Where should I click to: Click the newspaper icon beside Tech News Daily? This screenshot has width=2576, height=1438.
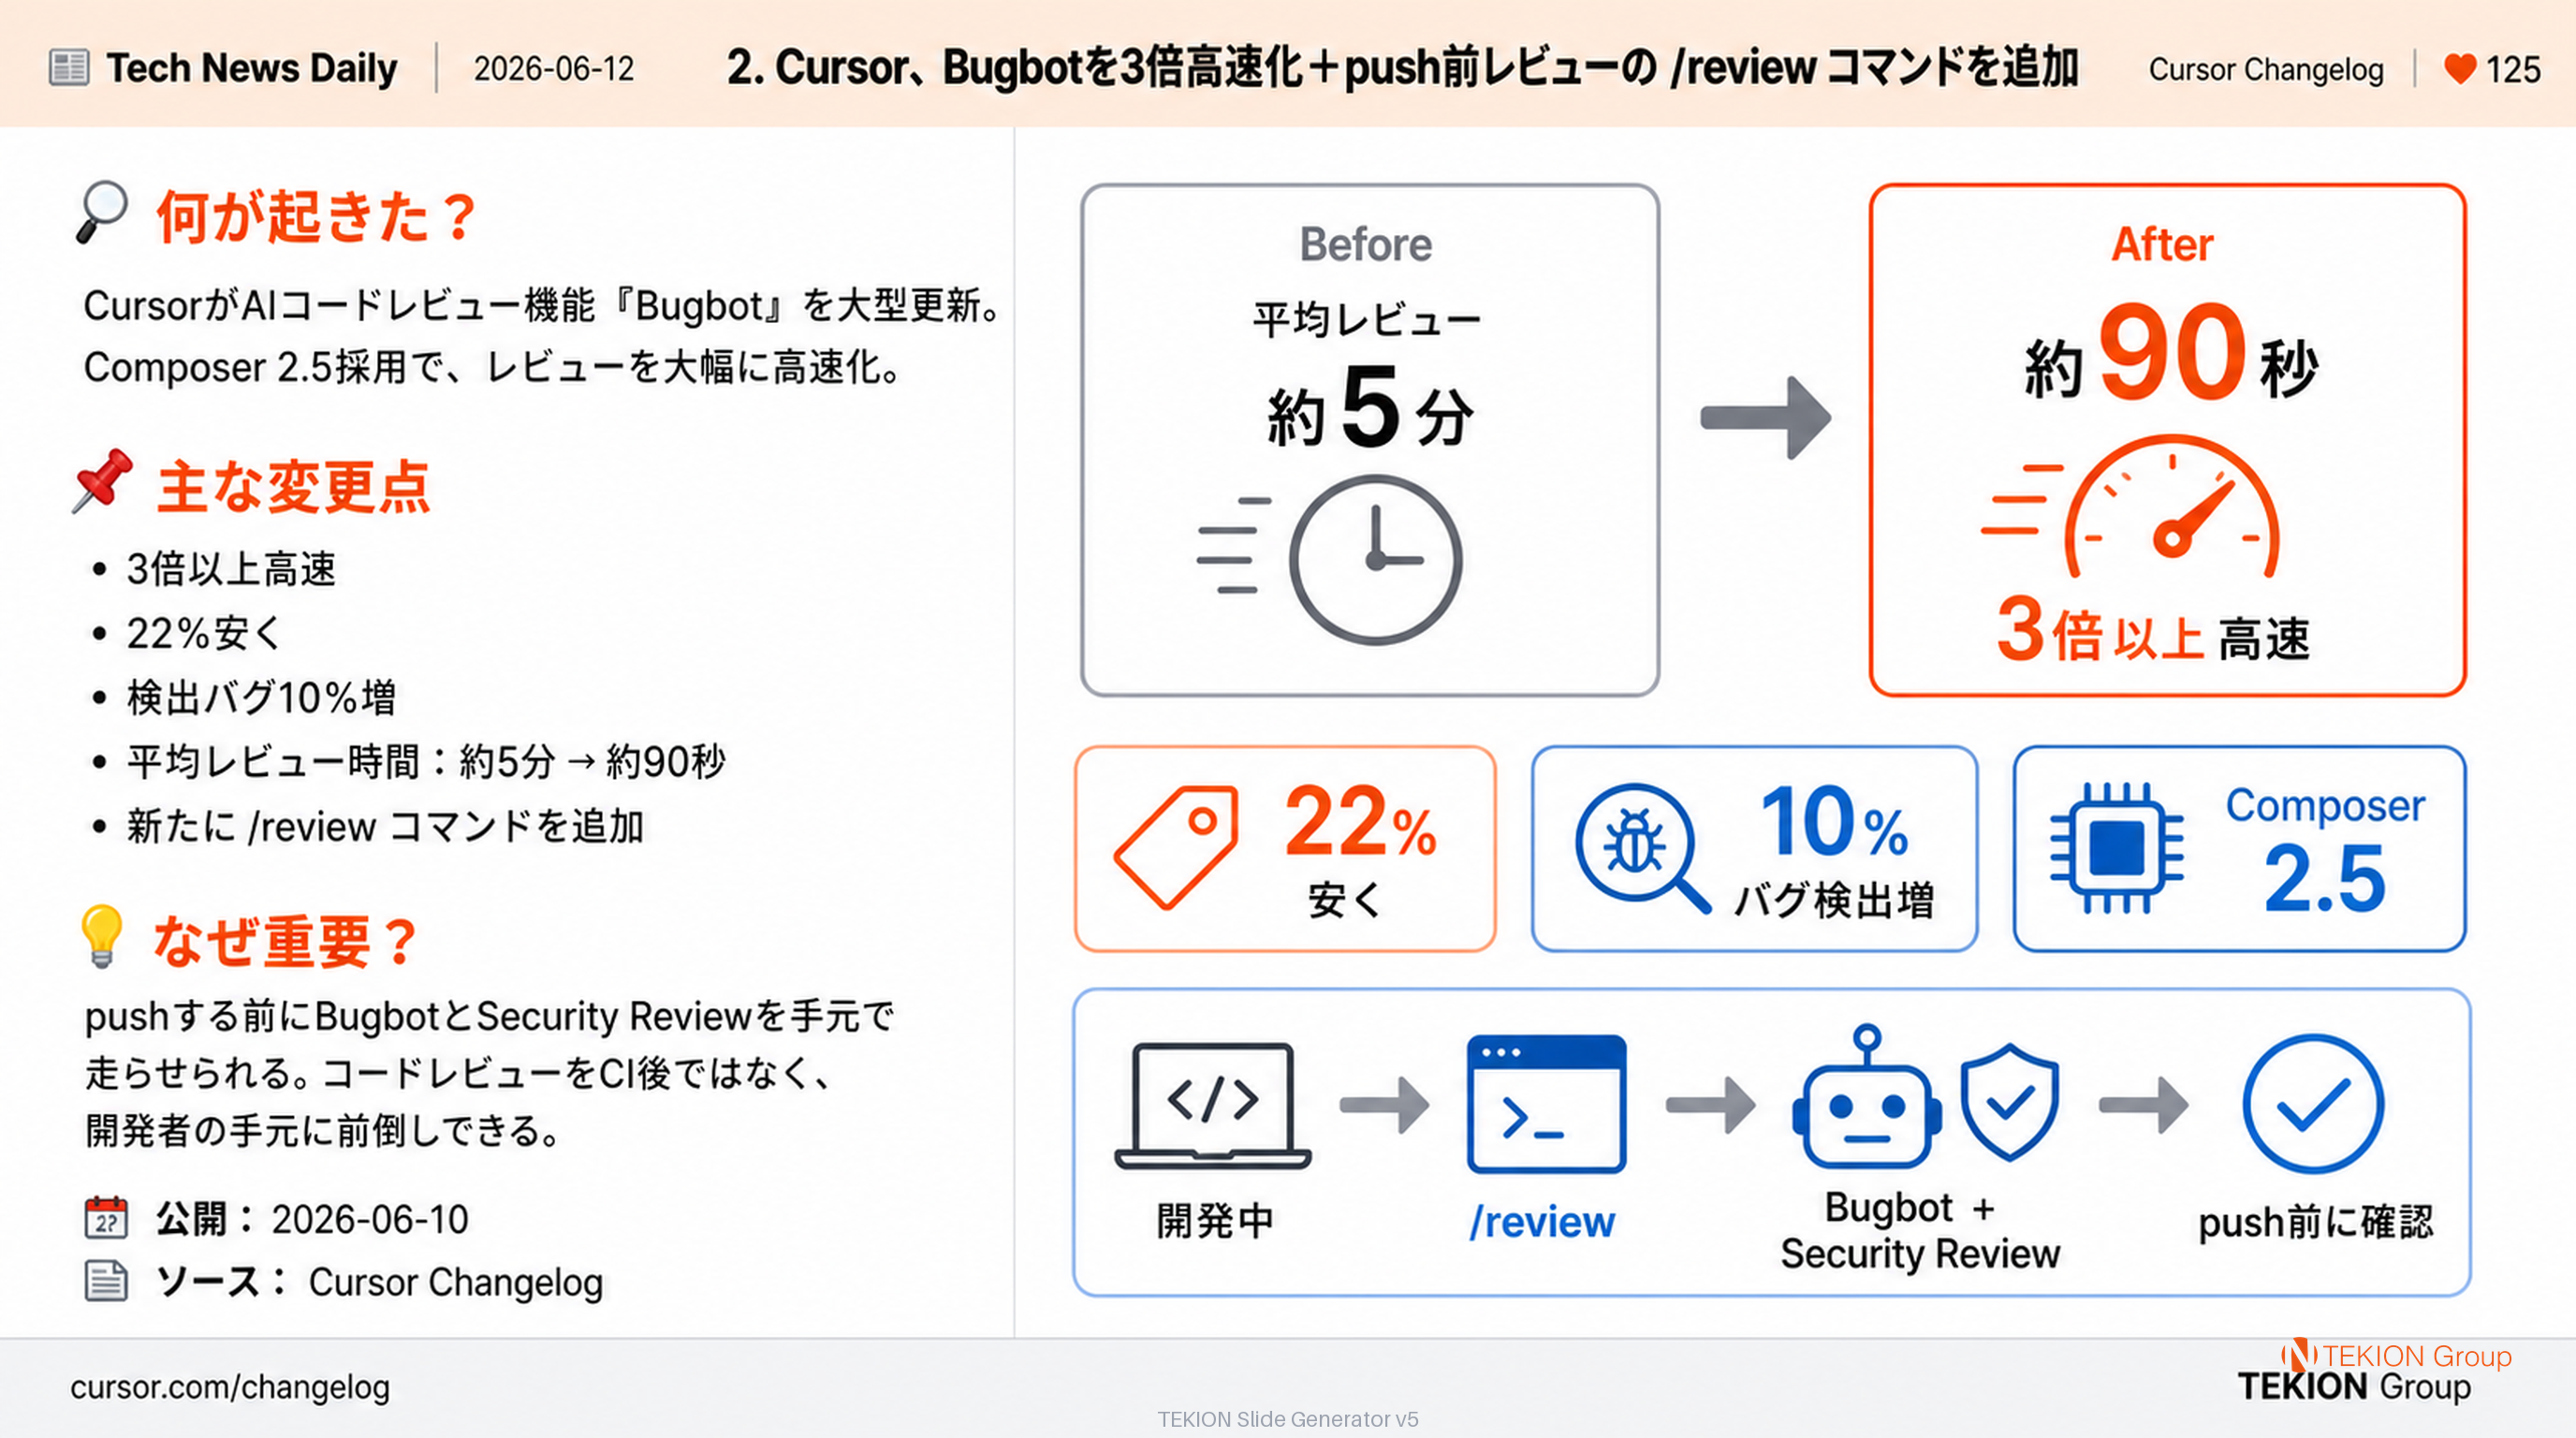click(x=69, y=68)
